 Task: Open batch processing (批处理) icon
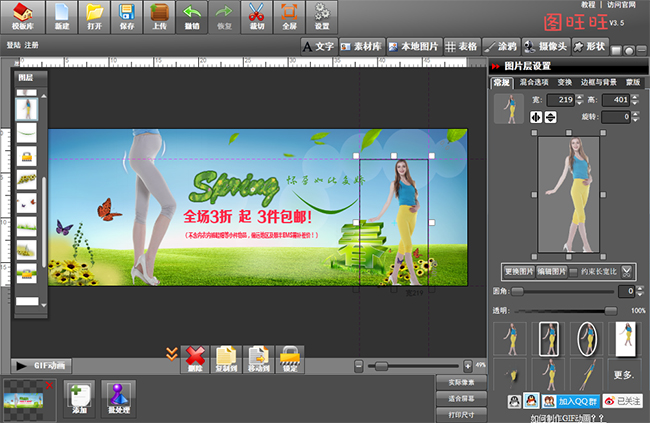coord(119,399)
